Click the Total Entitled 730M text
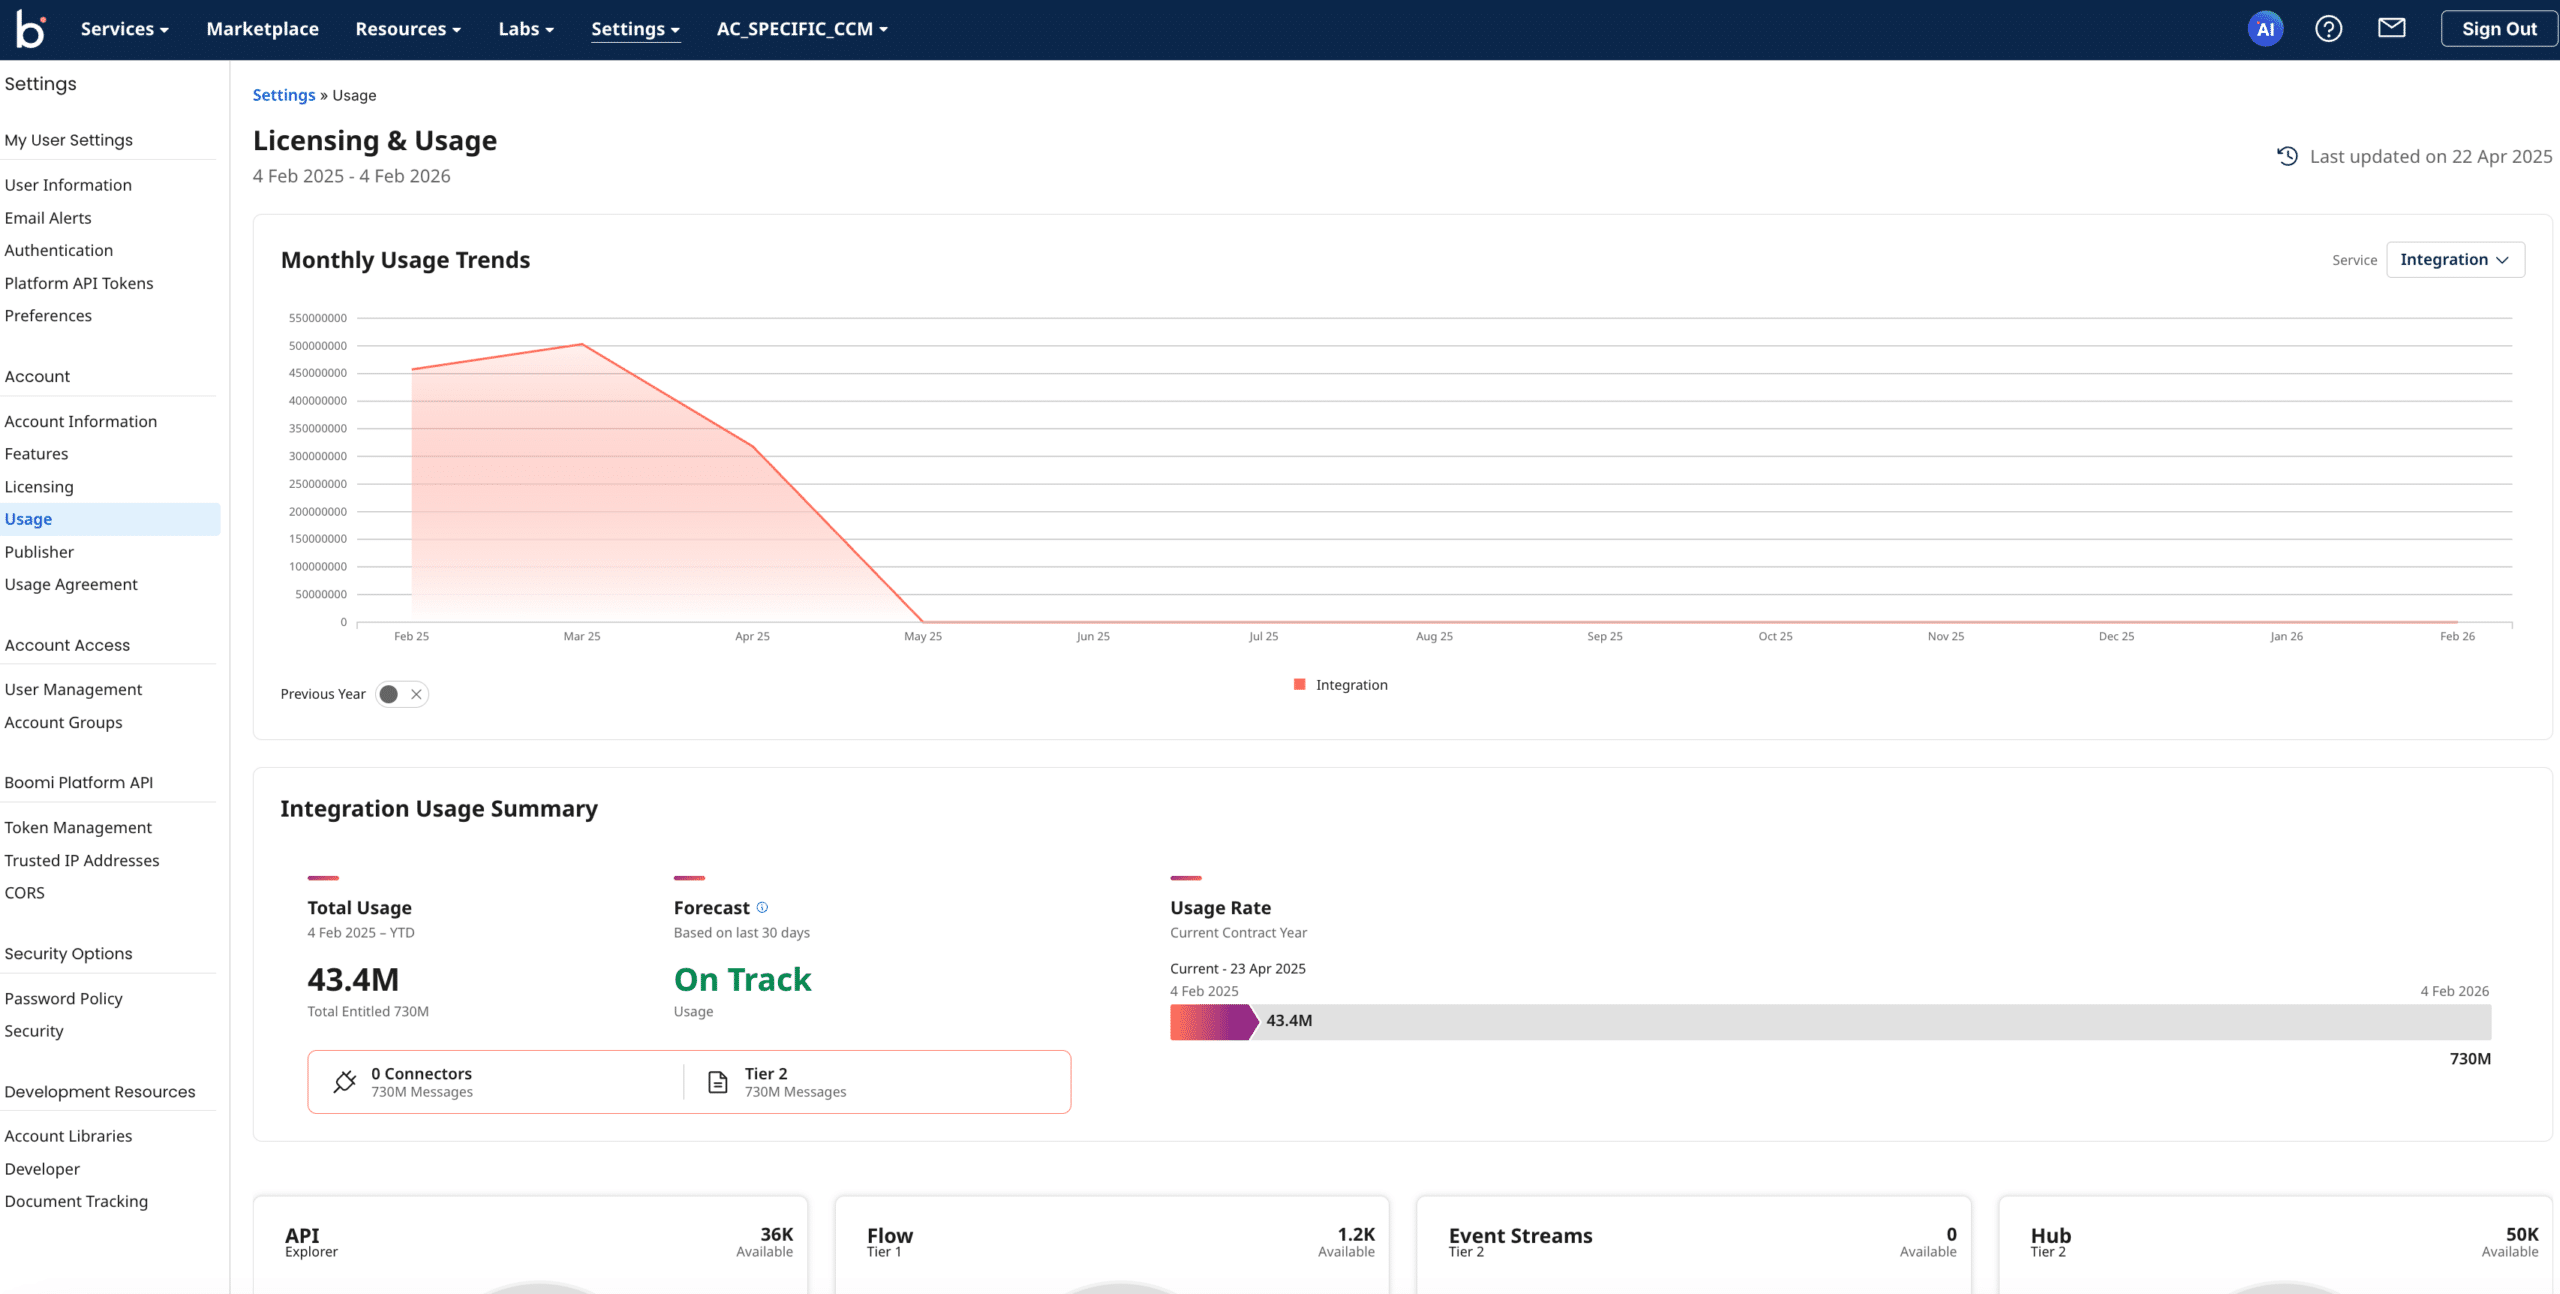The height and width of the screenshot is (1294, 2560). pos(368,1011)
